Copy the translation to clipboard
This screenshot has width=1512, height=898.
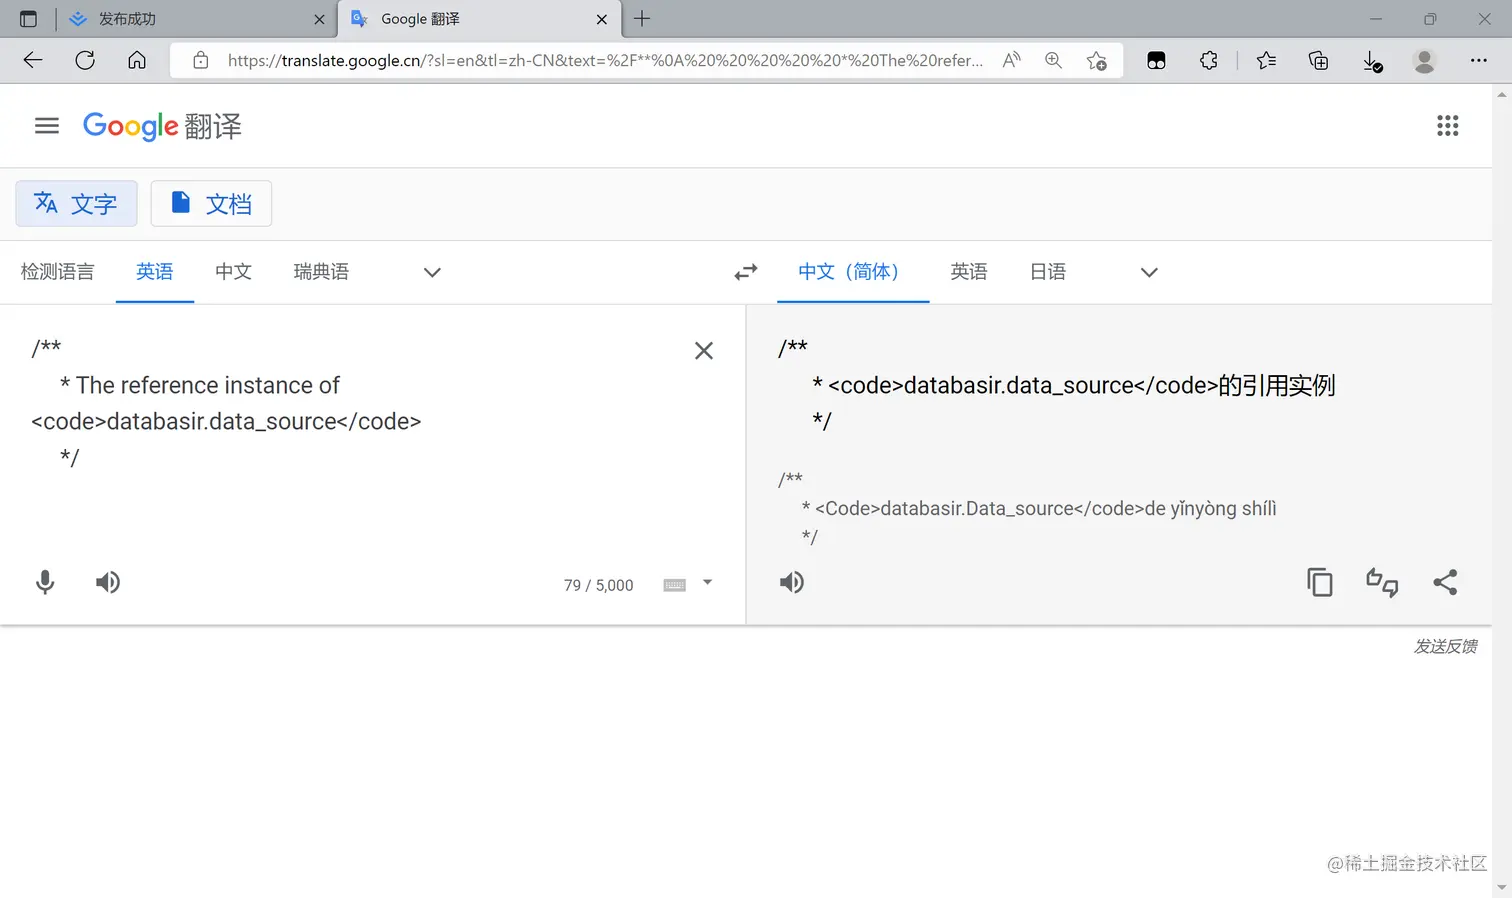(1320, 582)
